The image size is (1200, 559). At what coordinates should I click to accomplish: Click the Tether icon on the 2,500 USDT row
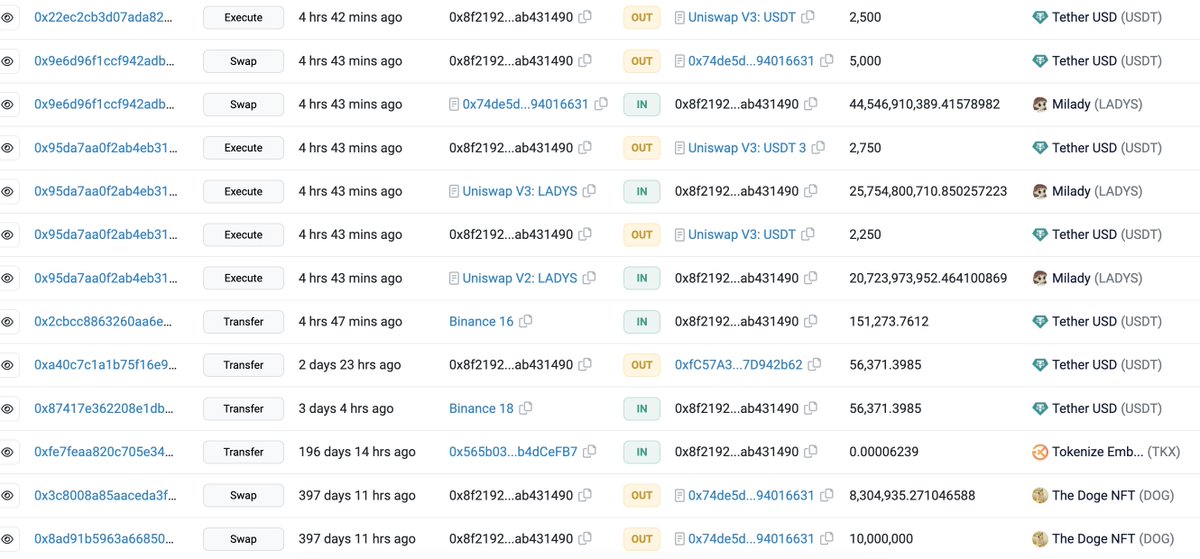1040,17
